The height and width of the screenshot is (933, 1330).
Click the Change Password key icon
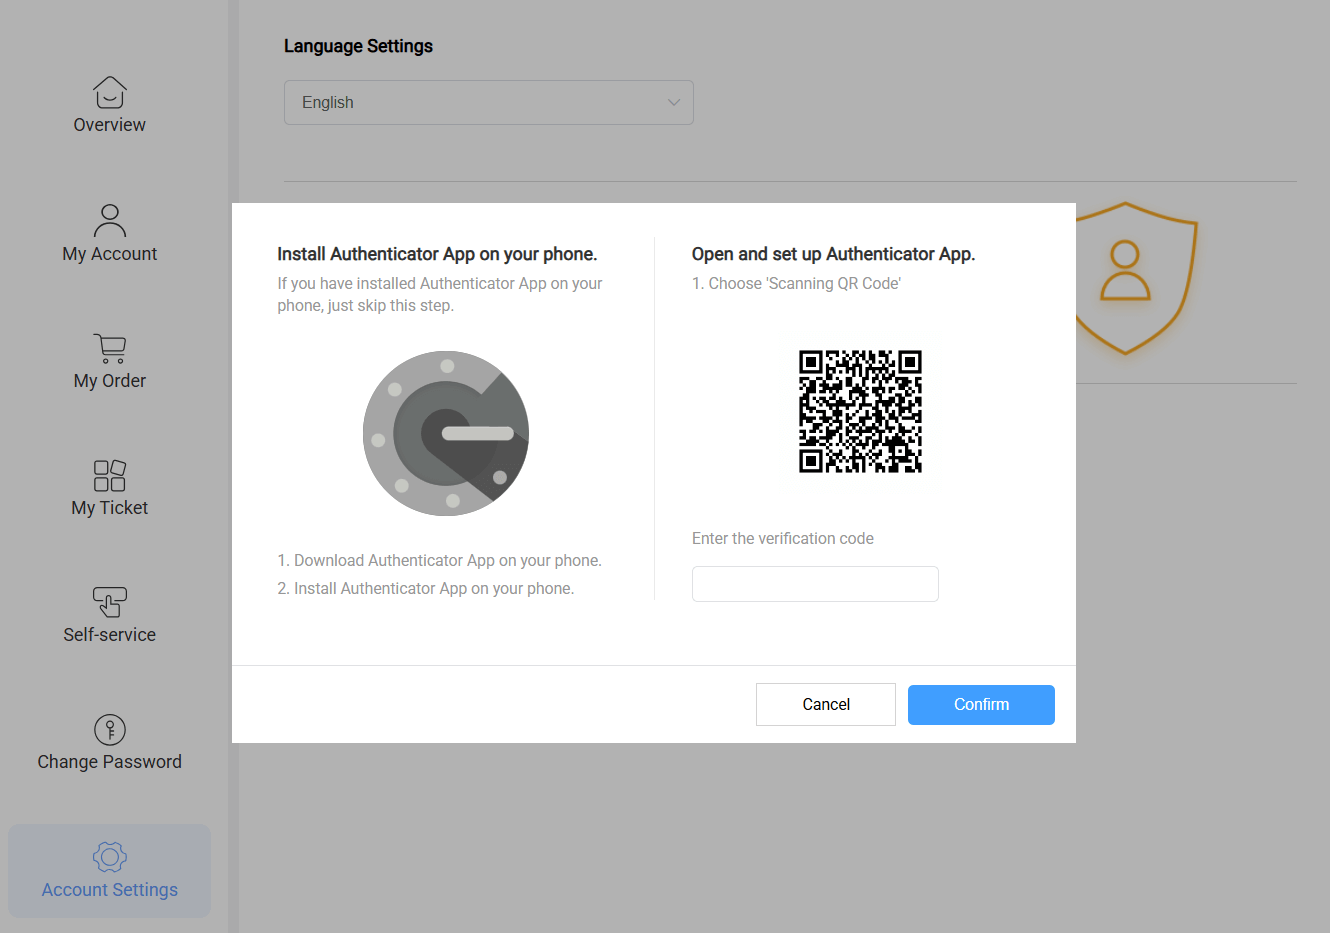109,730
